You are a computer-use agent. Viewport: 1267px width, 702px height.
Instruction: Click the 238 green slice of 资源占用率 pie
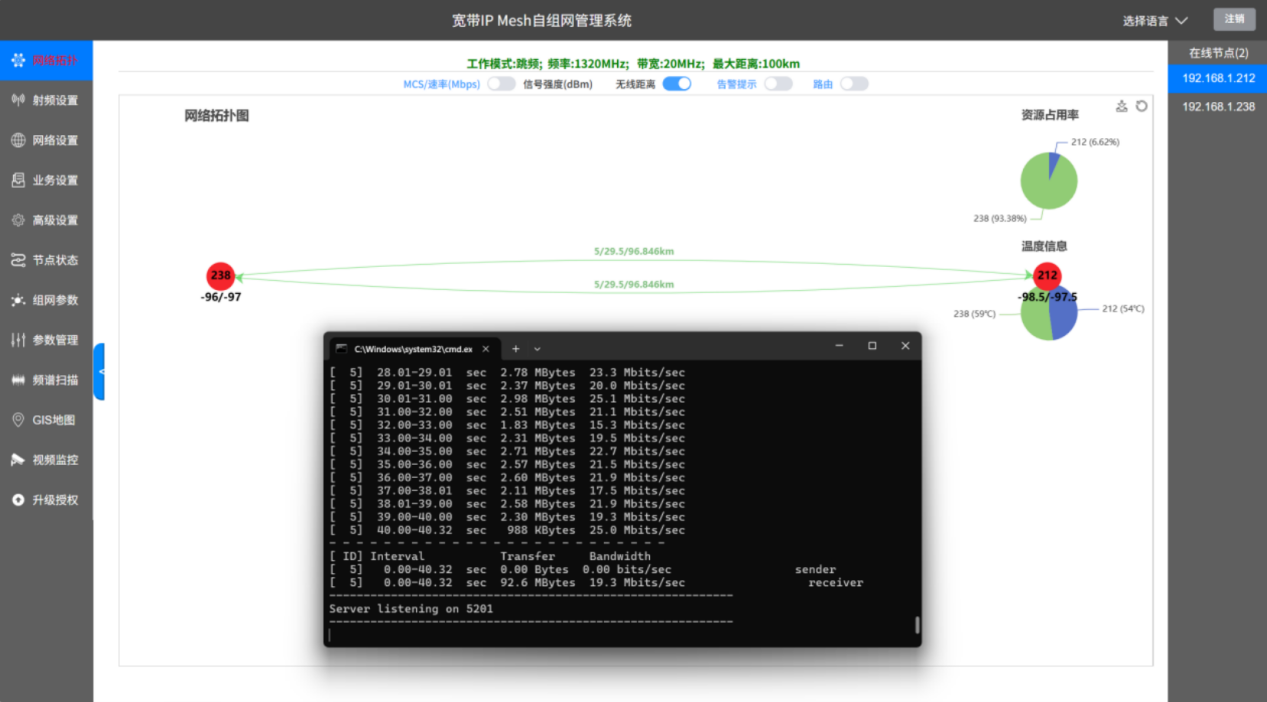point(1046,186)
